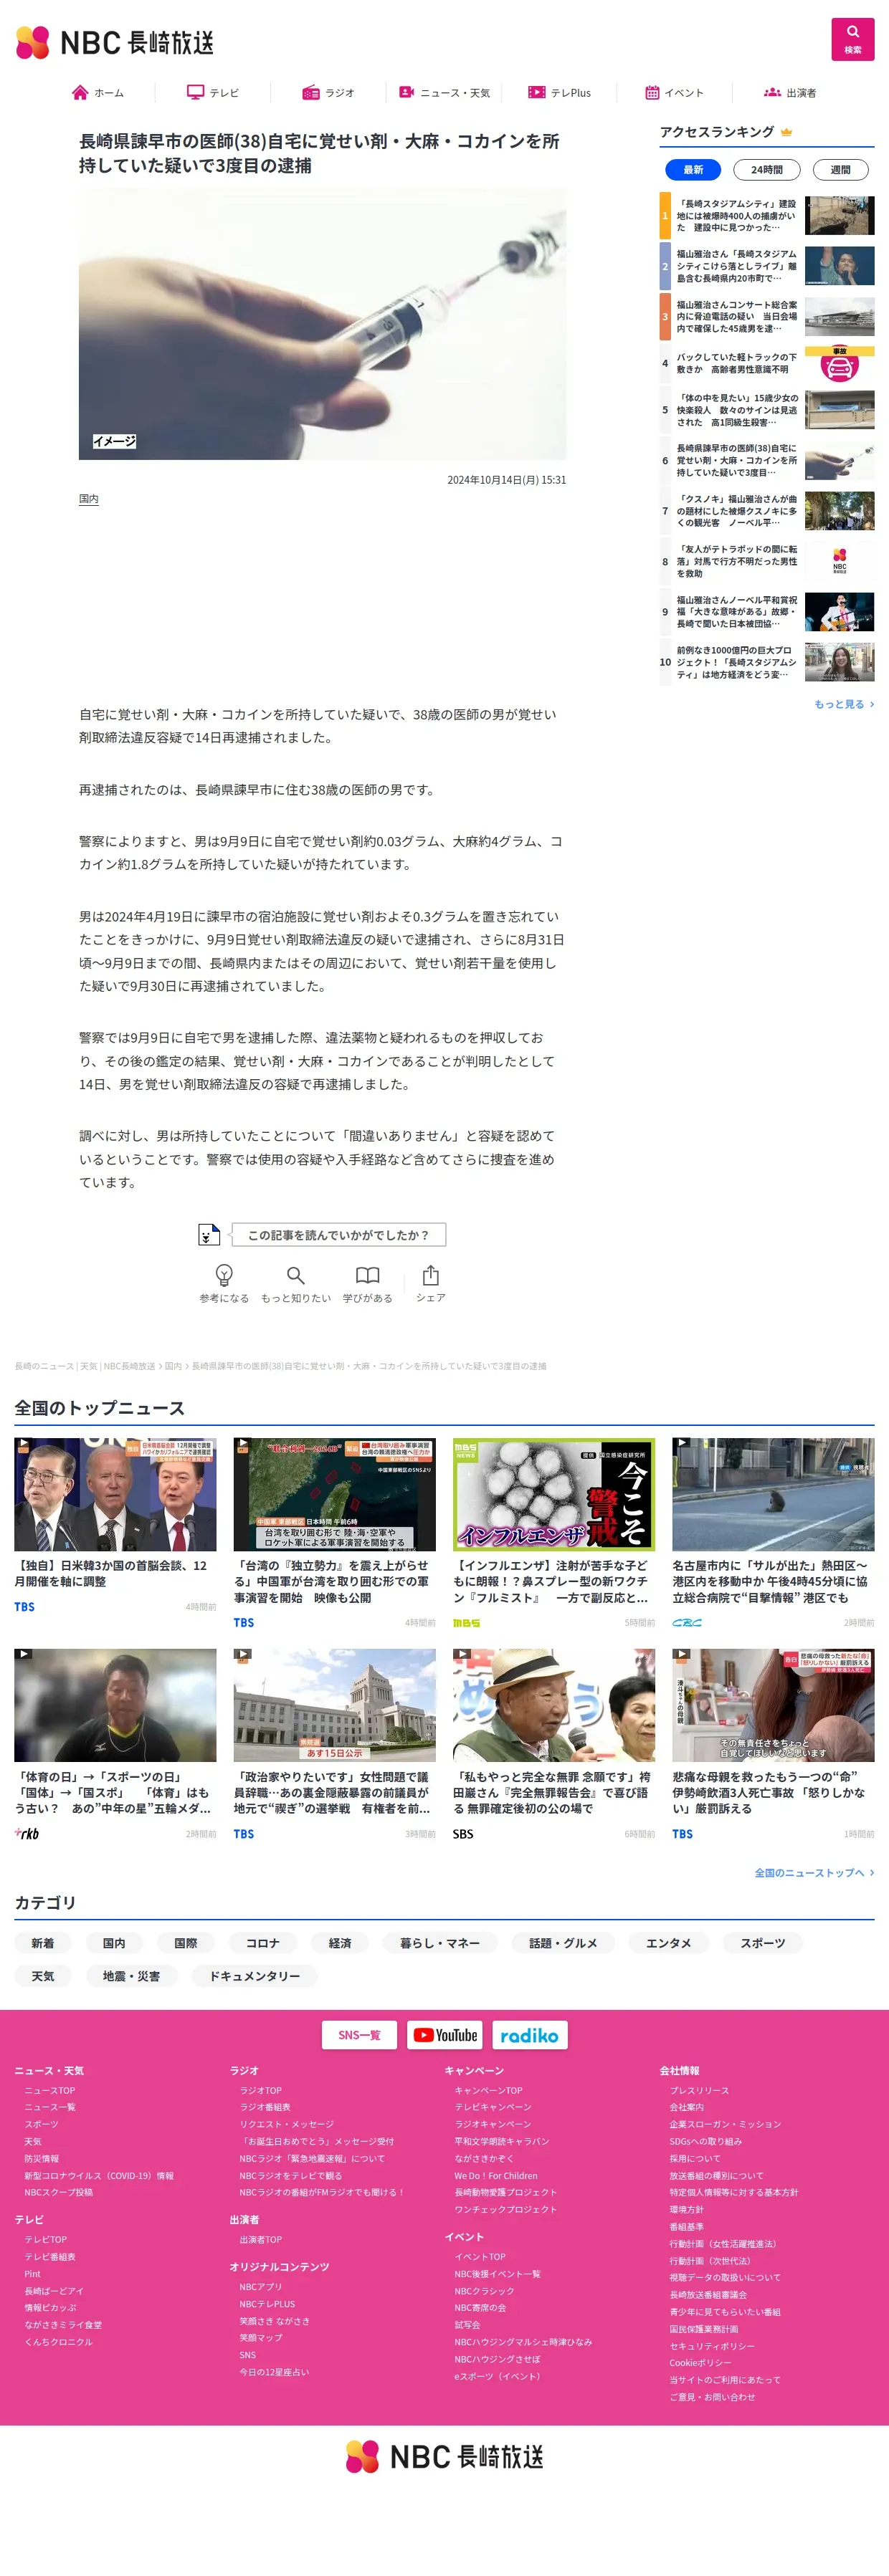Open the pink search button
The image size is (889, 2576).
[x=852, y=39]
